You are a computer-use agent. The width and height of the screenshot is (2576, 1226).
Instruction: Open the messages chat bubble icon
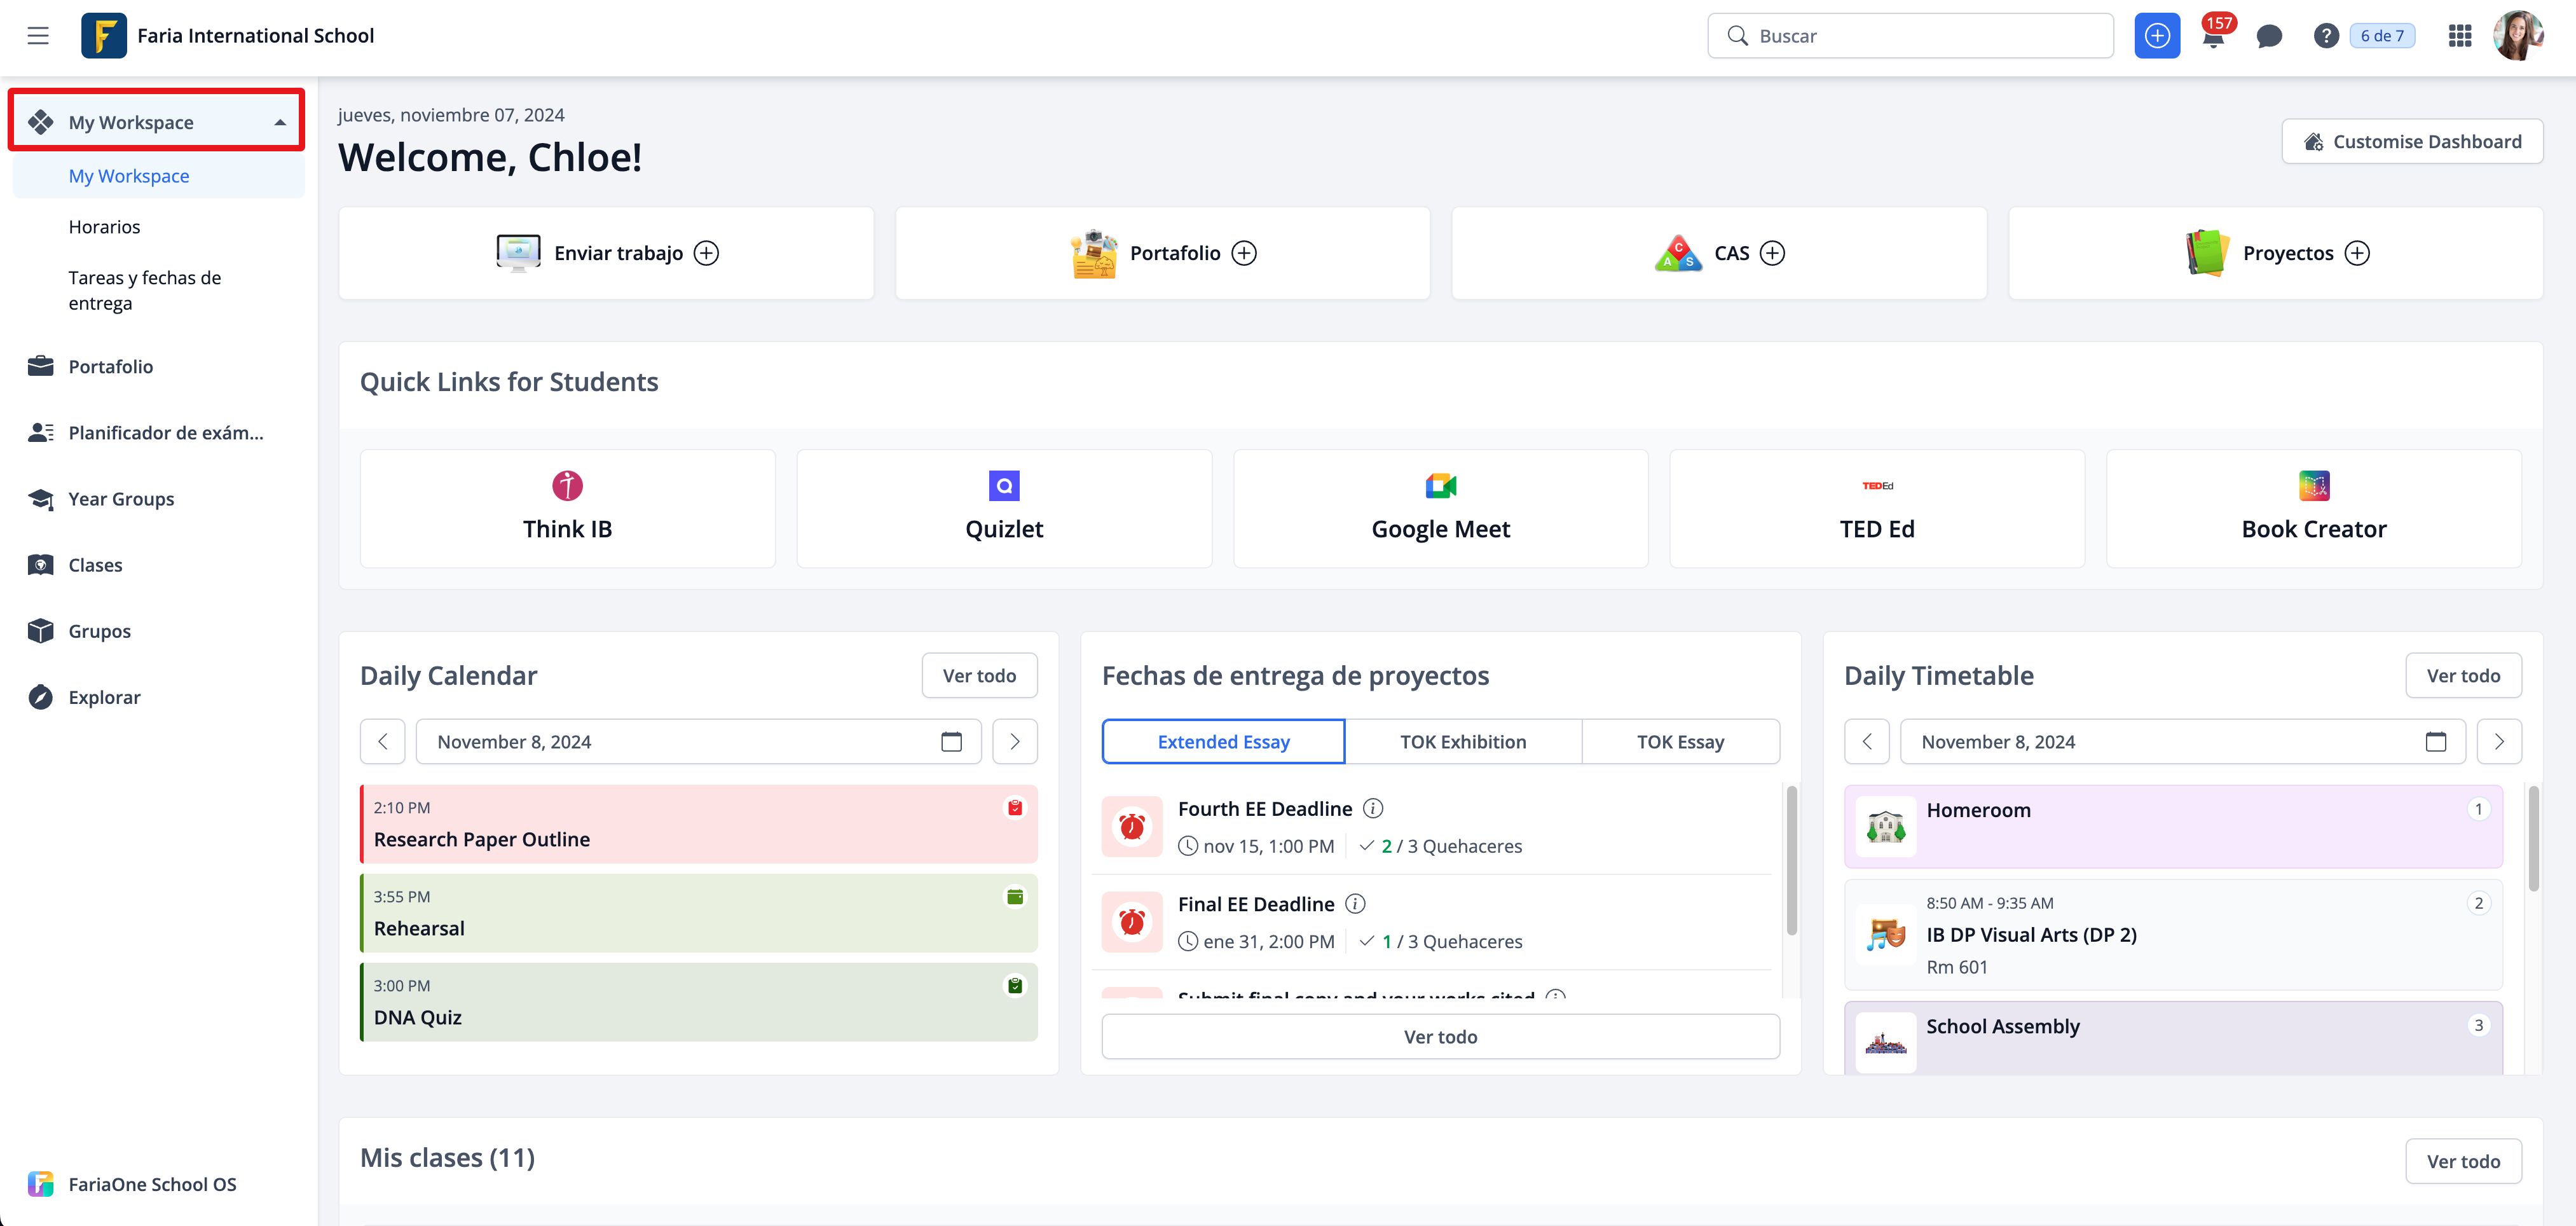coord(2269,37)
